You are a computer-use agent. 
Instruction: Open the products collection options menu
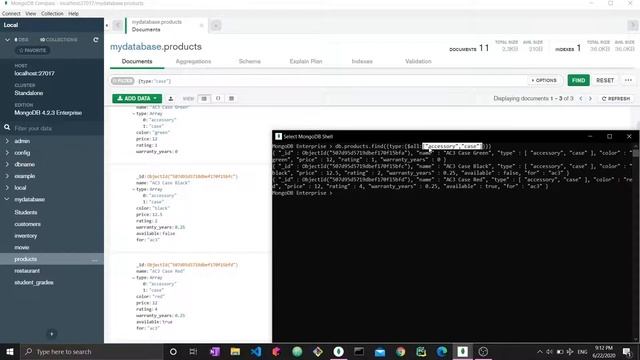[x=95, y=260]
